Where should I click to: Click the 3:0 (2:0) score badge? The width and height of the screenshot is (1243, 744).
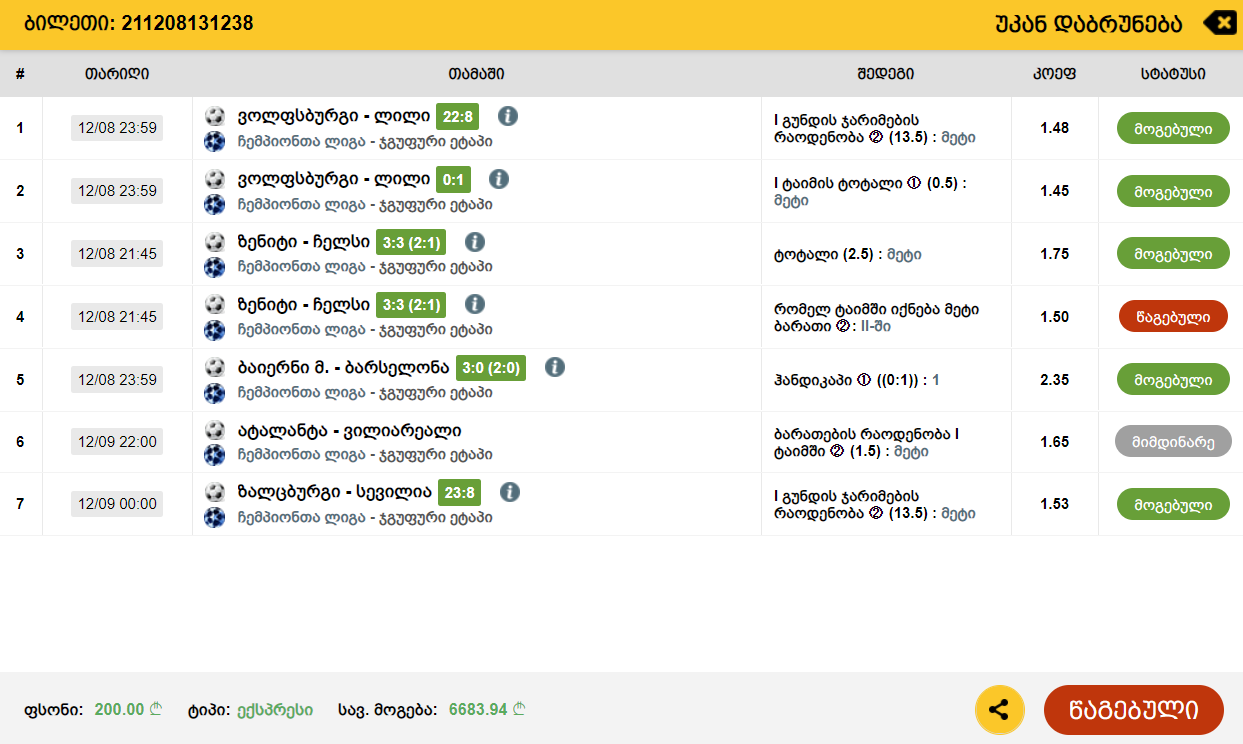[491, 368]
